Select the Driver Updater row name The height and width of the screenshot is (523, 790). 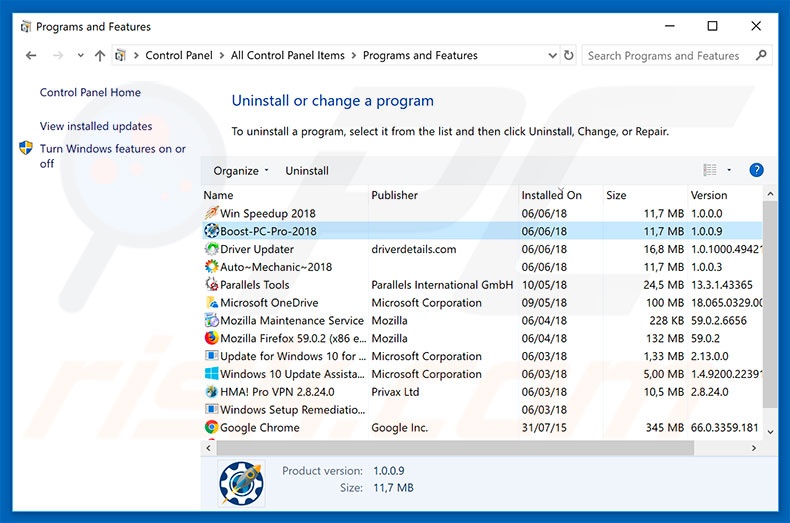tap(257, 249)
